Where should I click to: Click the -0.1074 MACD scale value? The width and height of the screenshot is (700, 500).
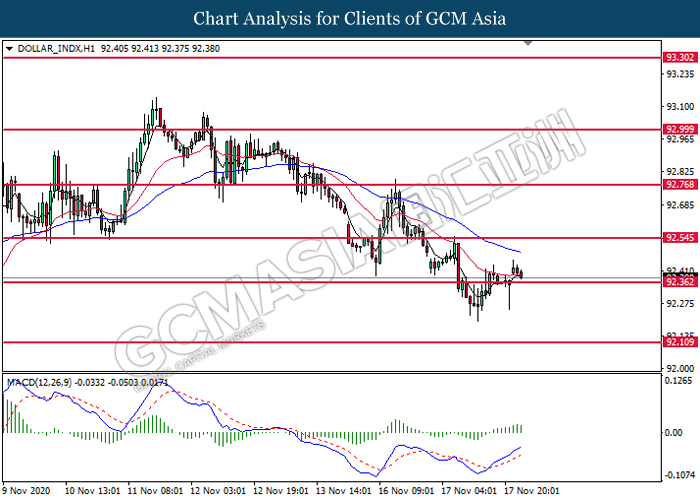tap(679, 475)
